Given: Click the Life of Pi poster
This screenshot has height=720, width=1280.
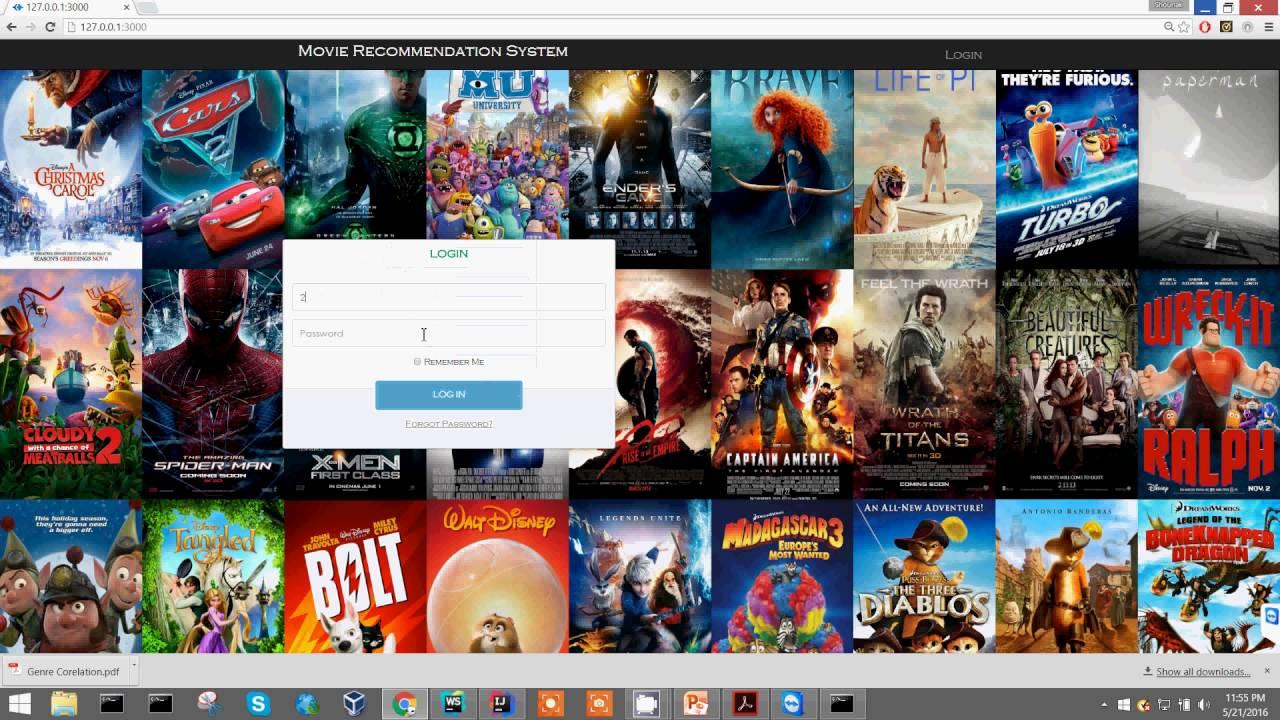Looking at the screenshot, I should tap(924, 168).
